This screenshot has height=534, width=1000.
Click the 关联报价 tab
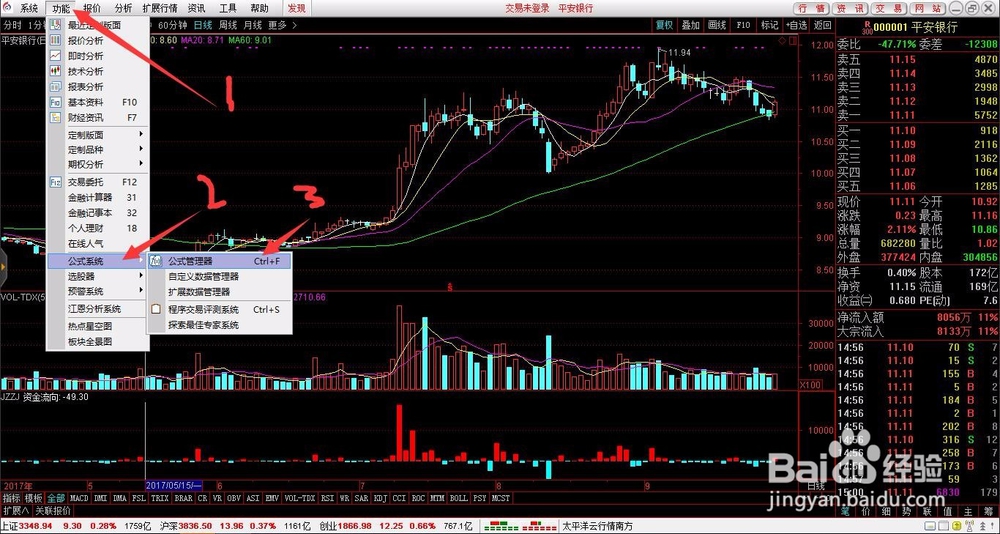click(x=53, y=511)
